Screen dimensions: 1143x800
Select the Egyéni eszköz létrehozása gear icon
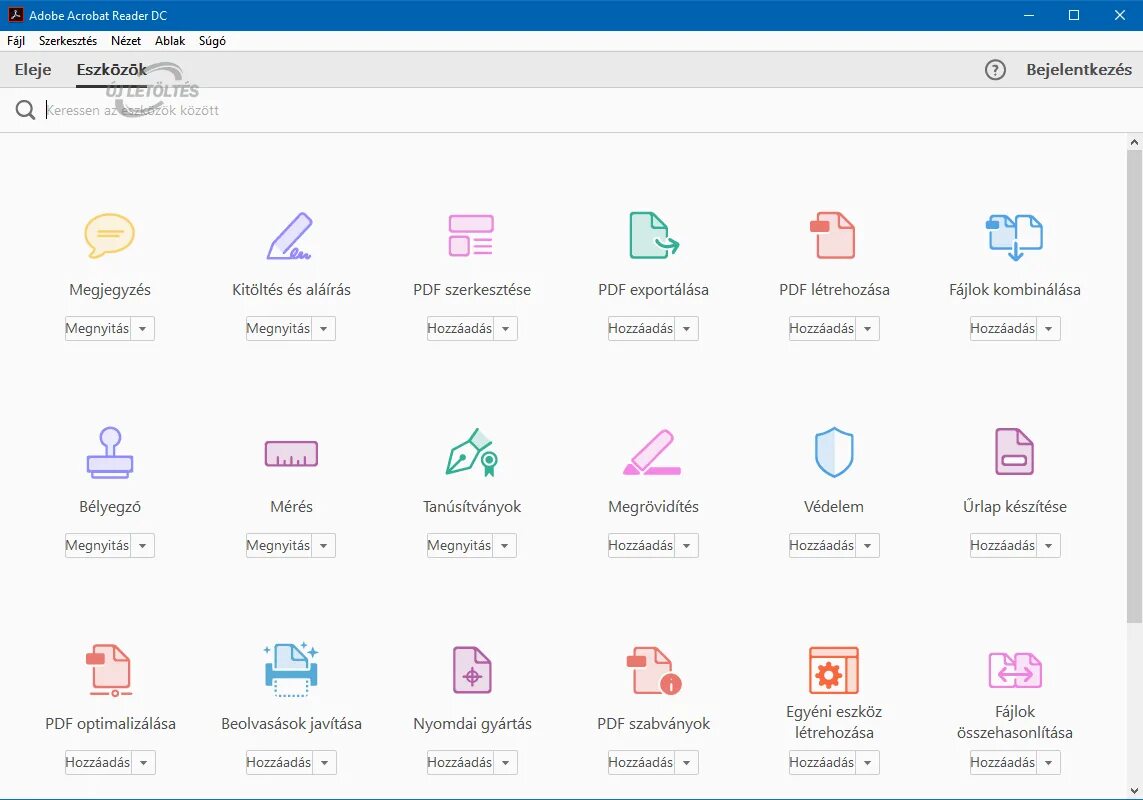pos(834,669)
